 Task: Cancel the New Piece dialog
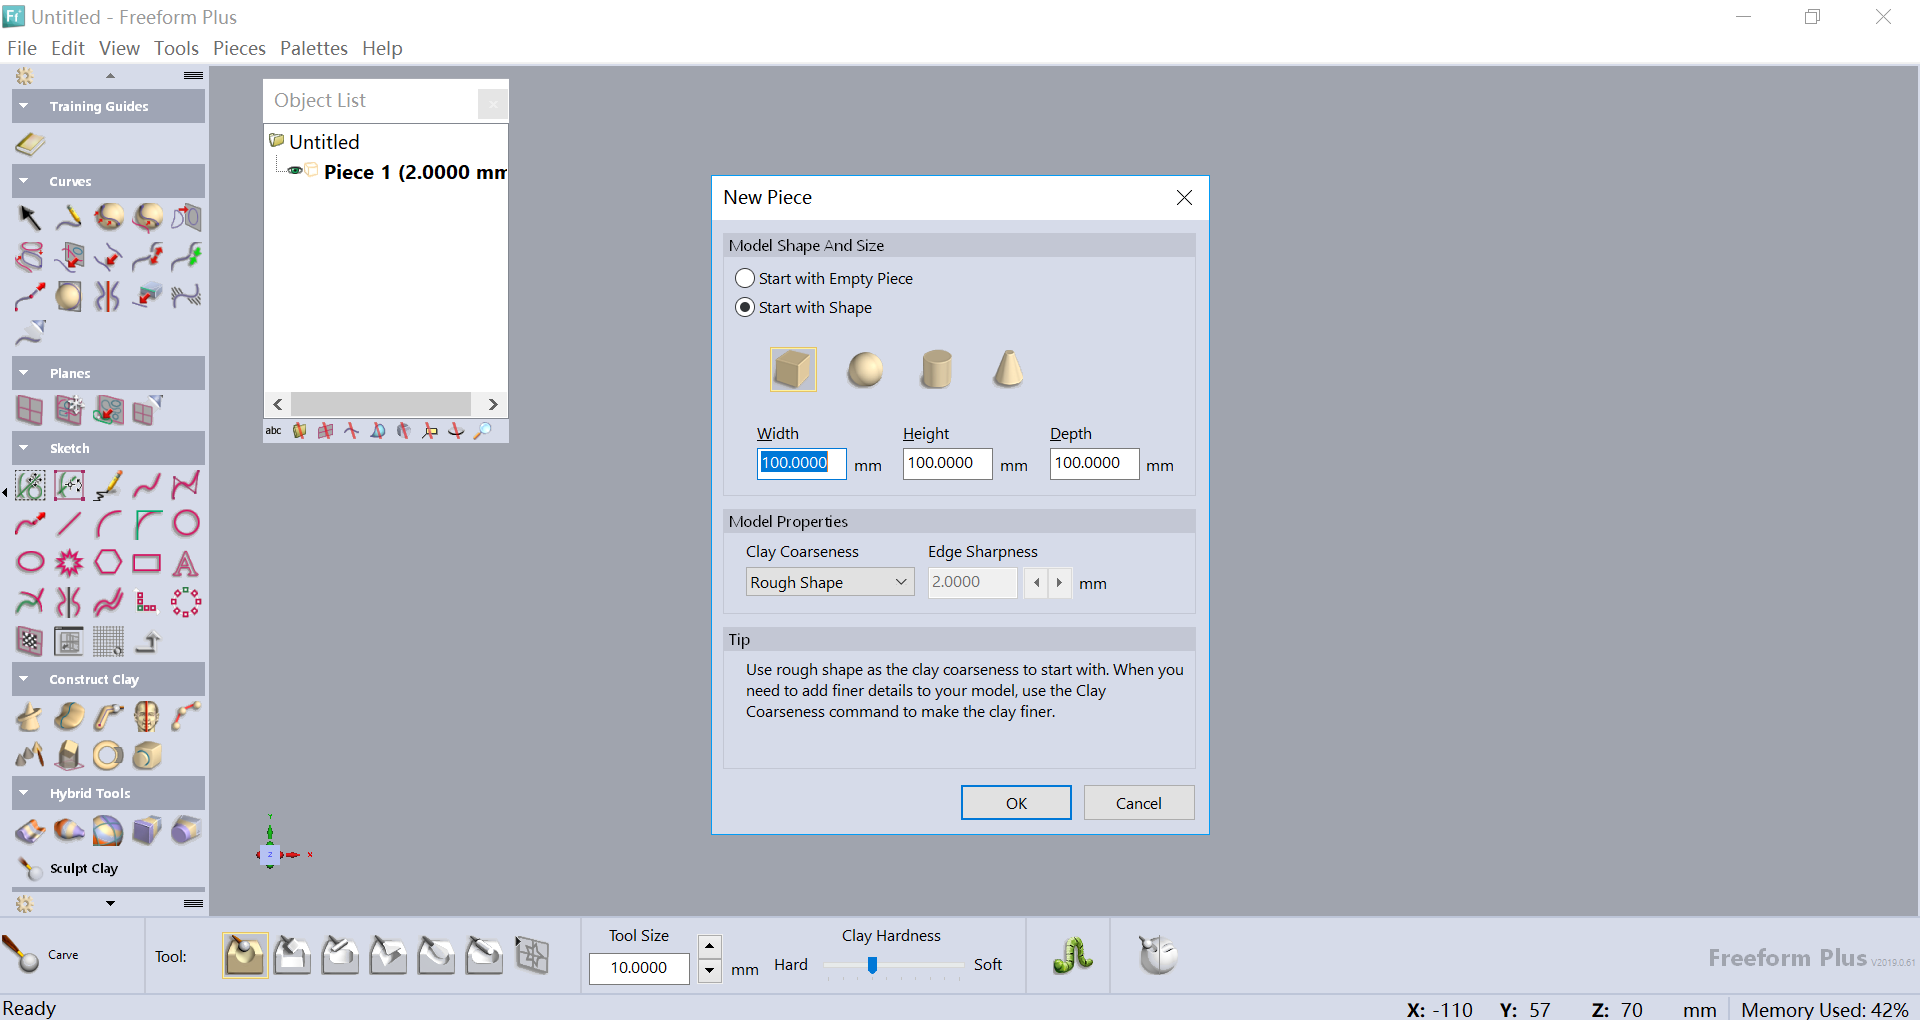pyautogui.click(x=1139, y=803)
